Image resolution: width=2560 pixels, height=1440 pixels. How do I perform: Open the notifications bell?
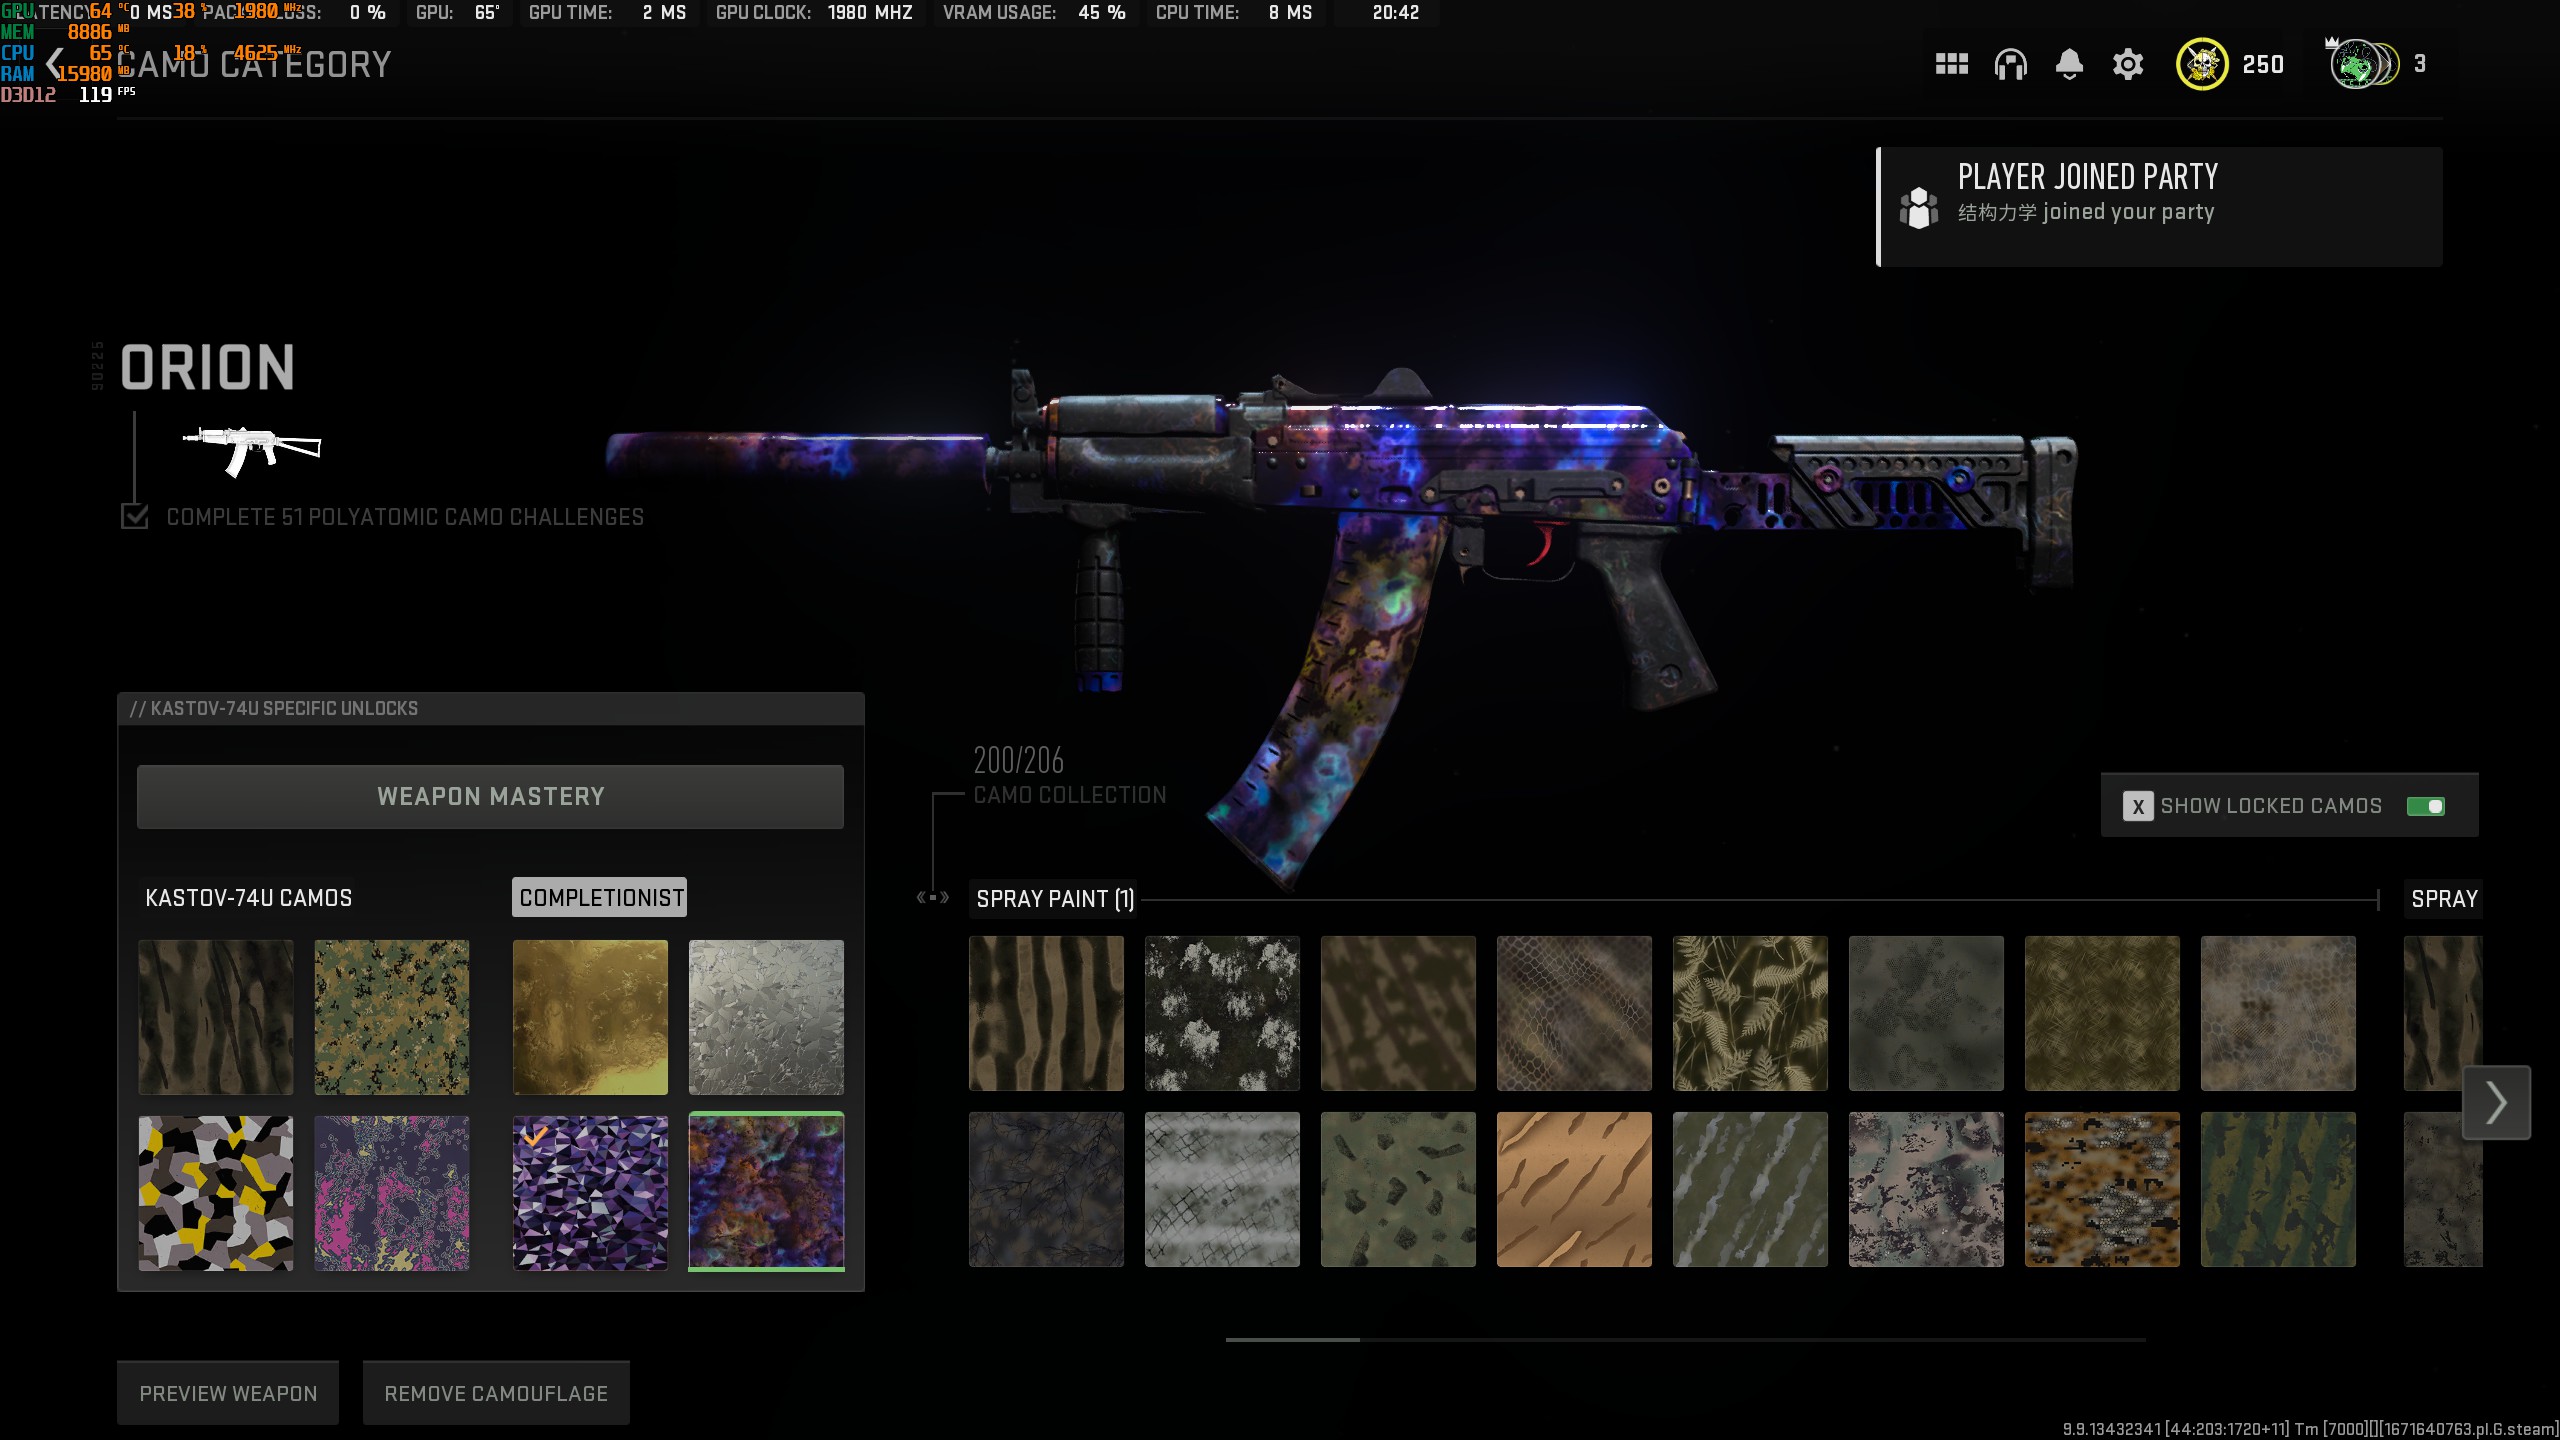[x=2069, y=65]
